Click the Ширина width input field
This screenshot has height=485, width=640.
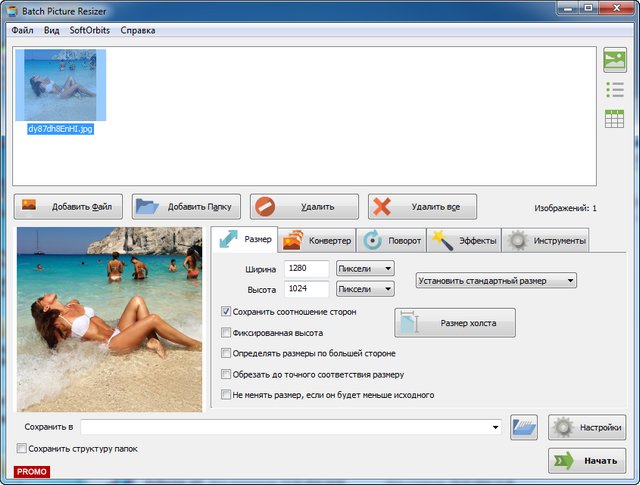[306, 269]
